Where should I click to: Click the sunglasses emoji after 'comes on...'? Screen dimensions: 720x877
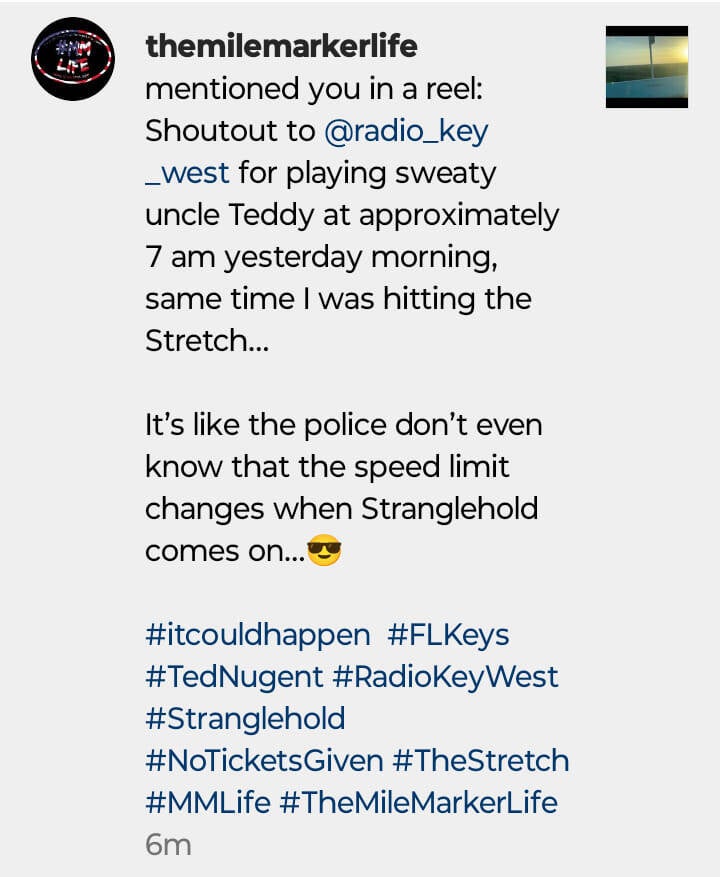click(x=324, y=551)
